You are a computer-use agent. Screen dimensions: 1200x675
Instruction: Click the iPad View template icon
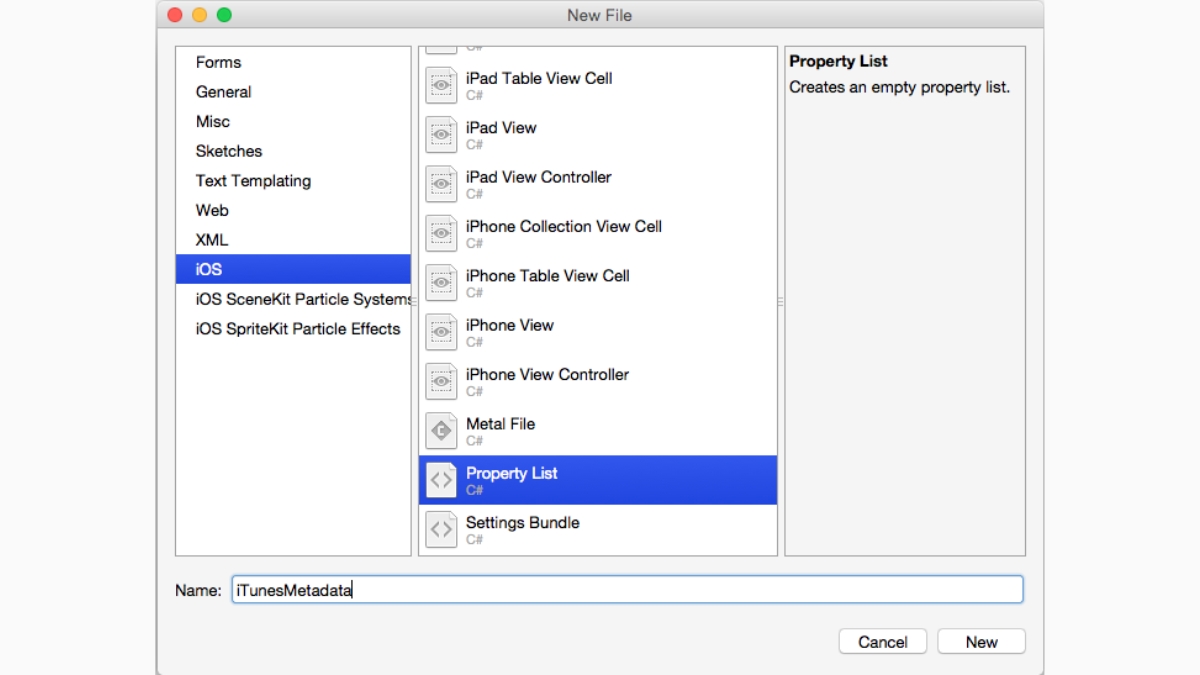tap(441, 135)
